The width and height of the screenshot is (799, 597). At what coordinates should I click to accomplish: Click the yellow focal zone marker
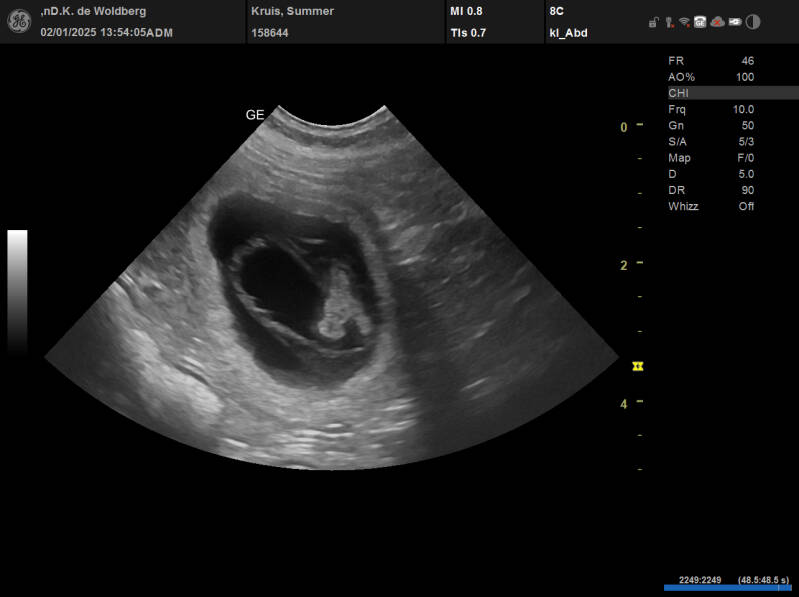[x=638, y=367]
